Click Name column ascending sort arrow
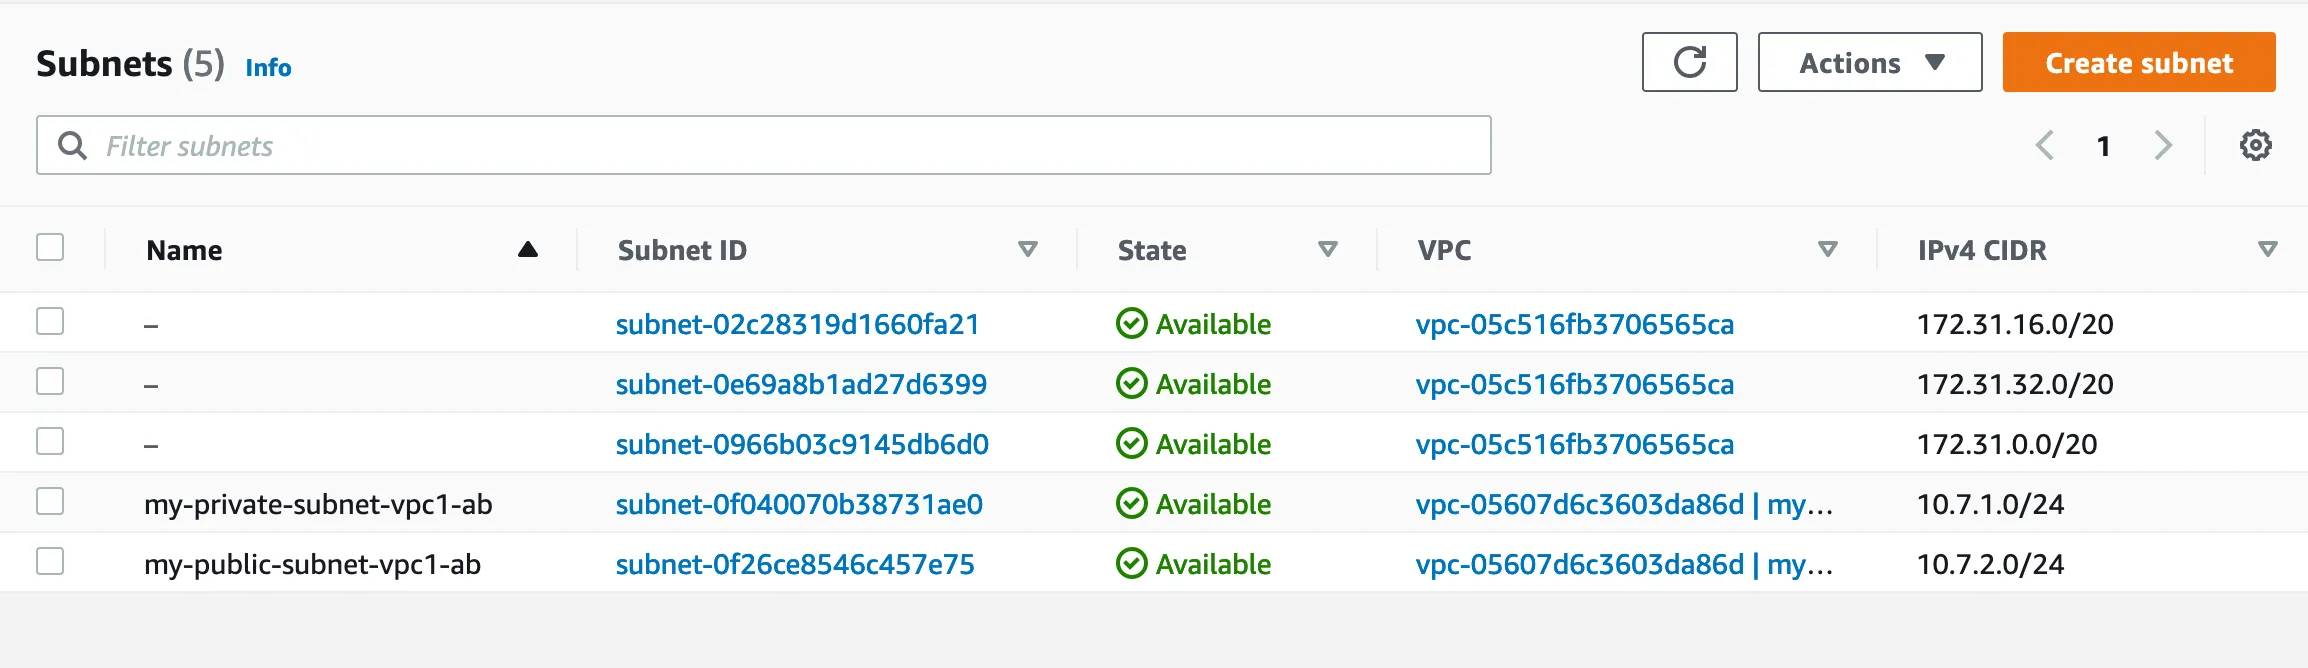2308x668 pixels. tap(528, 250)
